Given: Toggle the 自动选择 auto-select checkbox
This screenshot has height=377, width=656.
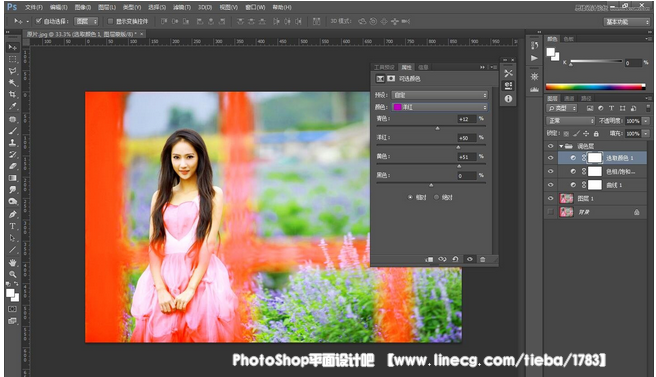Looking at the screenshot, I should click(x=38, y=21).
